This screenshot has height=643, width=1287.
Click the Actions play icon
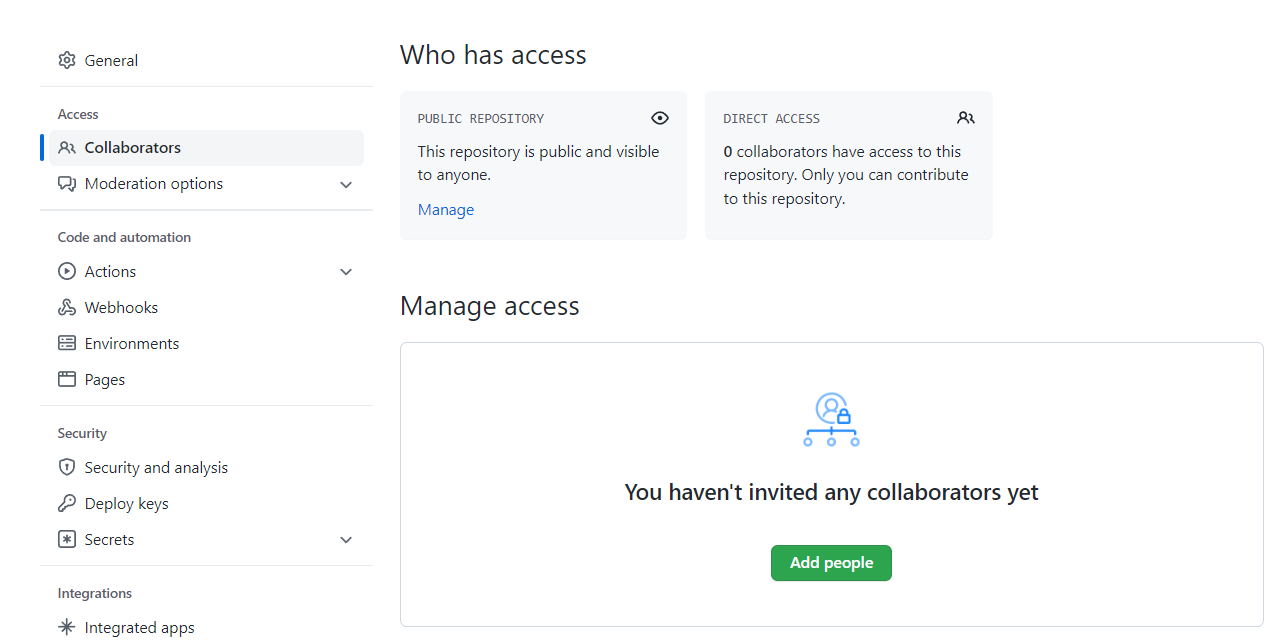(67, 272)
